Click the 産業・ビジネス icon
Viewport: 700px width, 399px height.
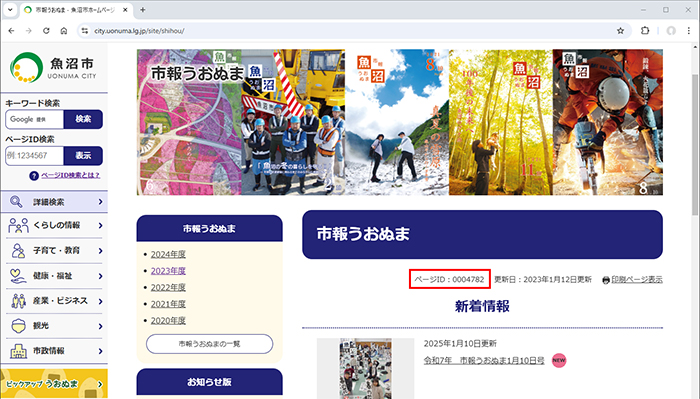[x=18, y=301]
